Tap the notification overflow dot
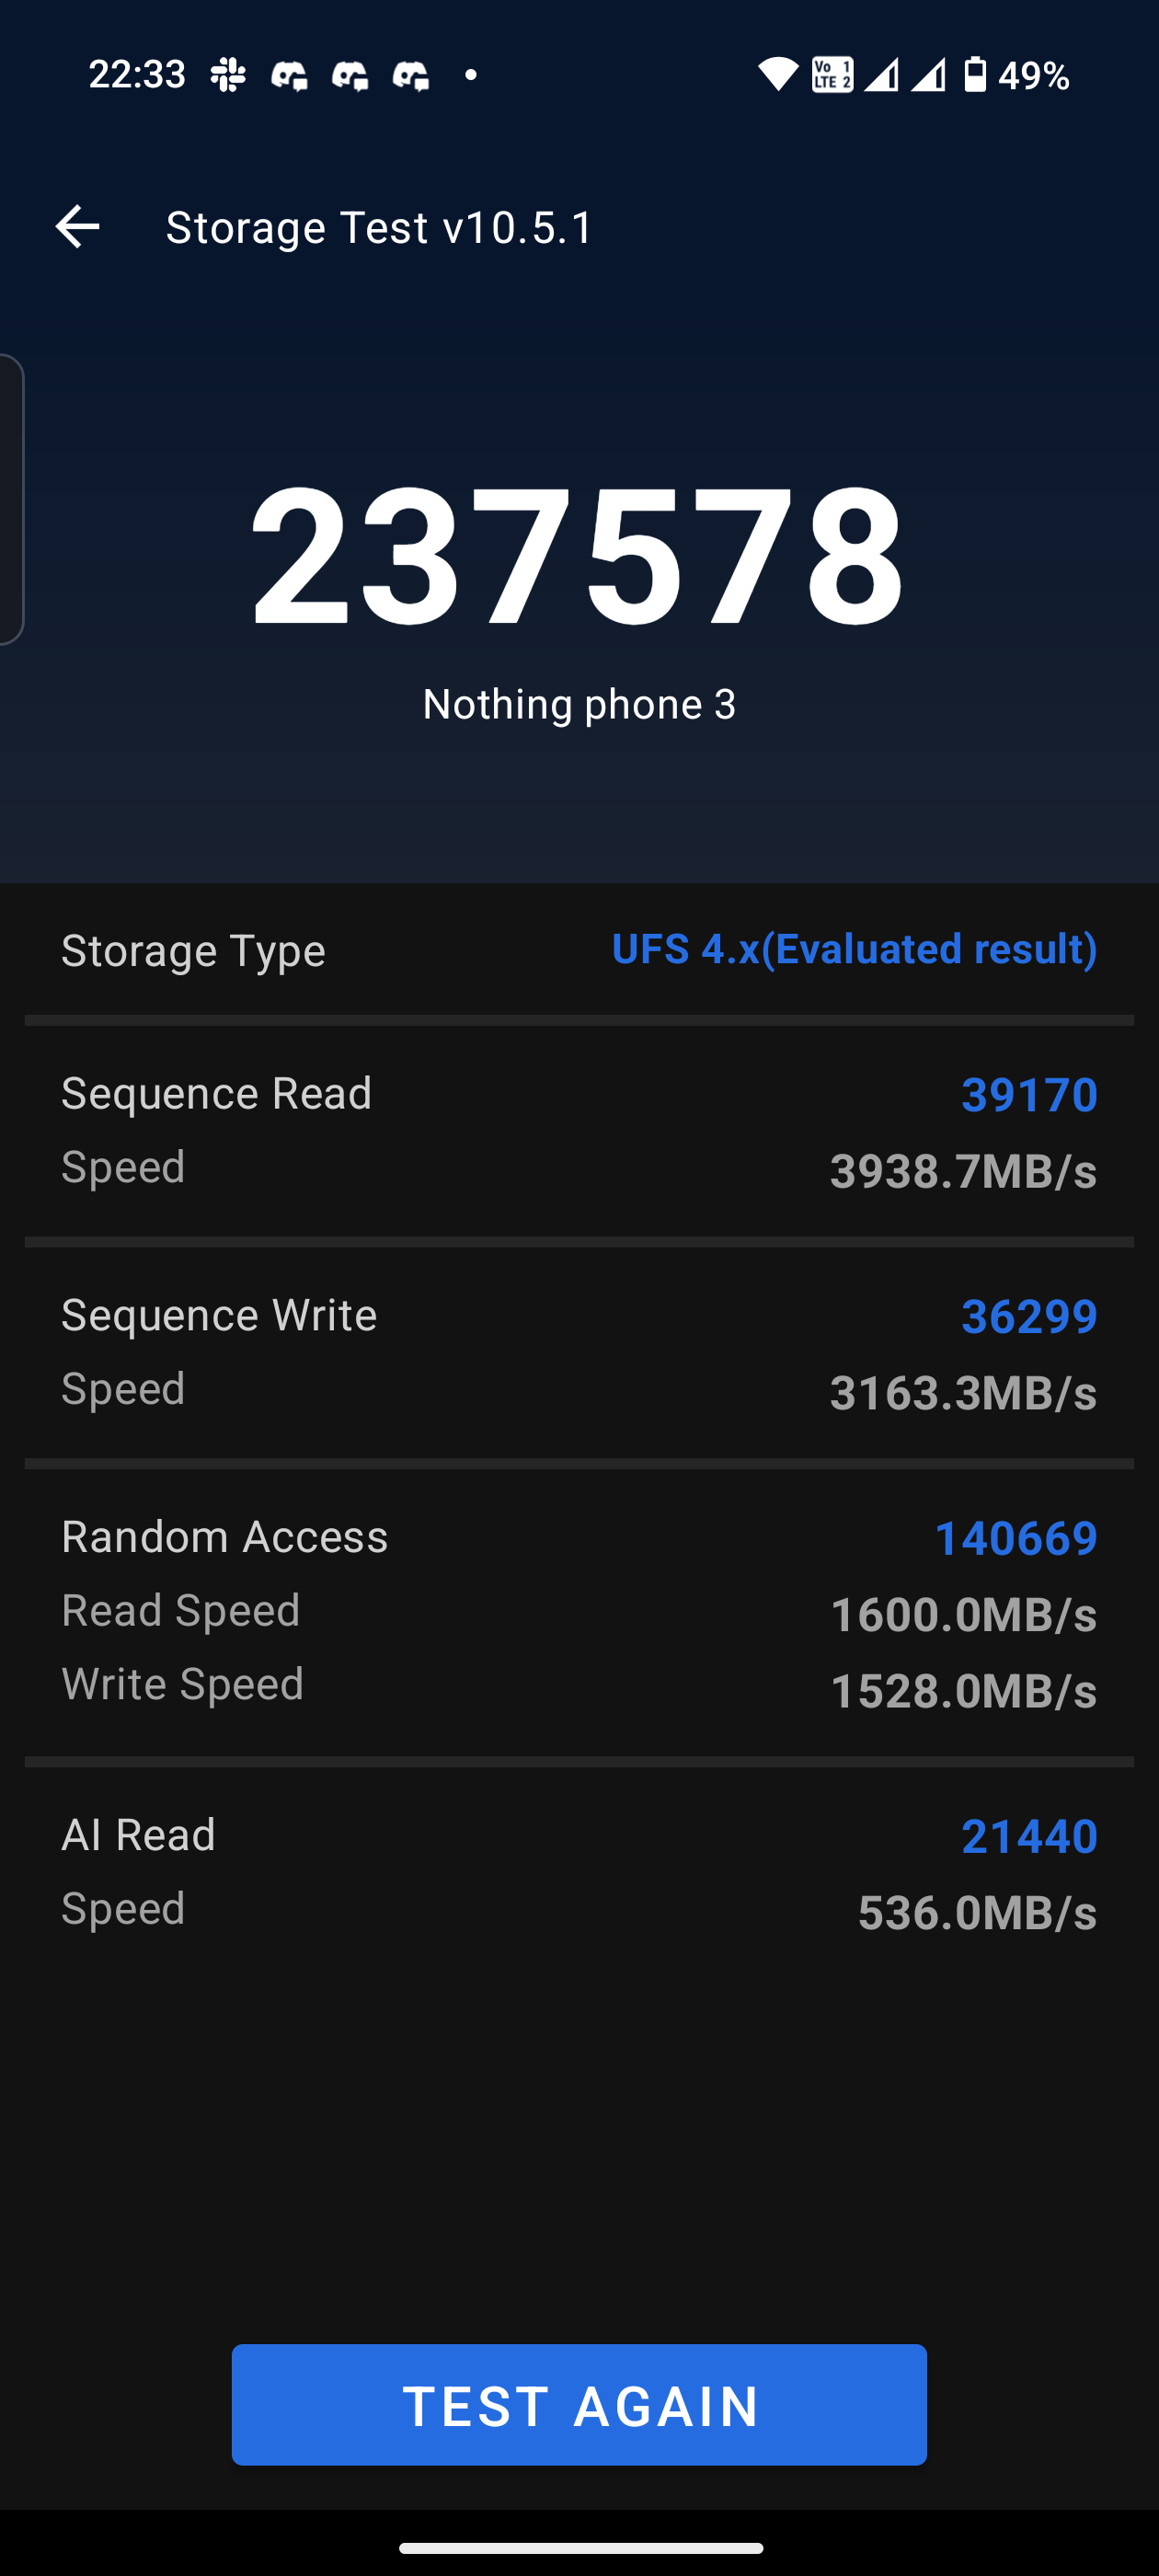The height and width of the screenshot is (2576, 1159). point(471,75)
